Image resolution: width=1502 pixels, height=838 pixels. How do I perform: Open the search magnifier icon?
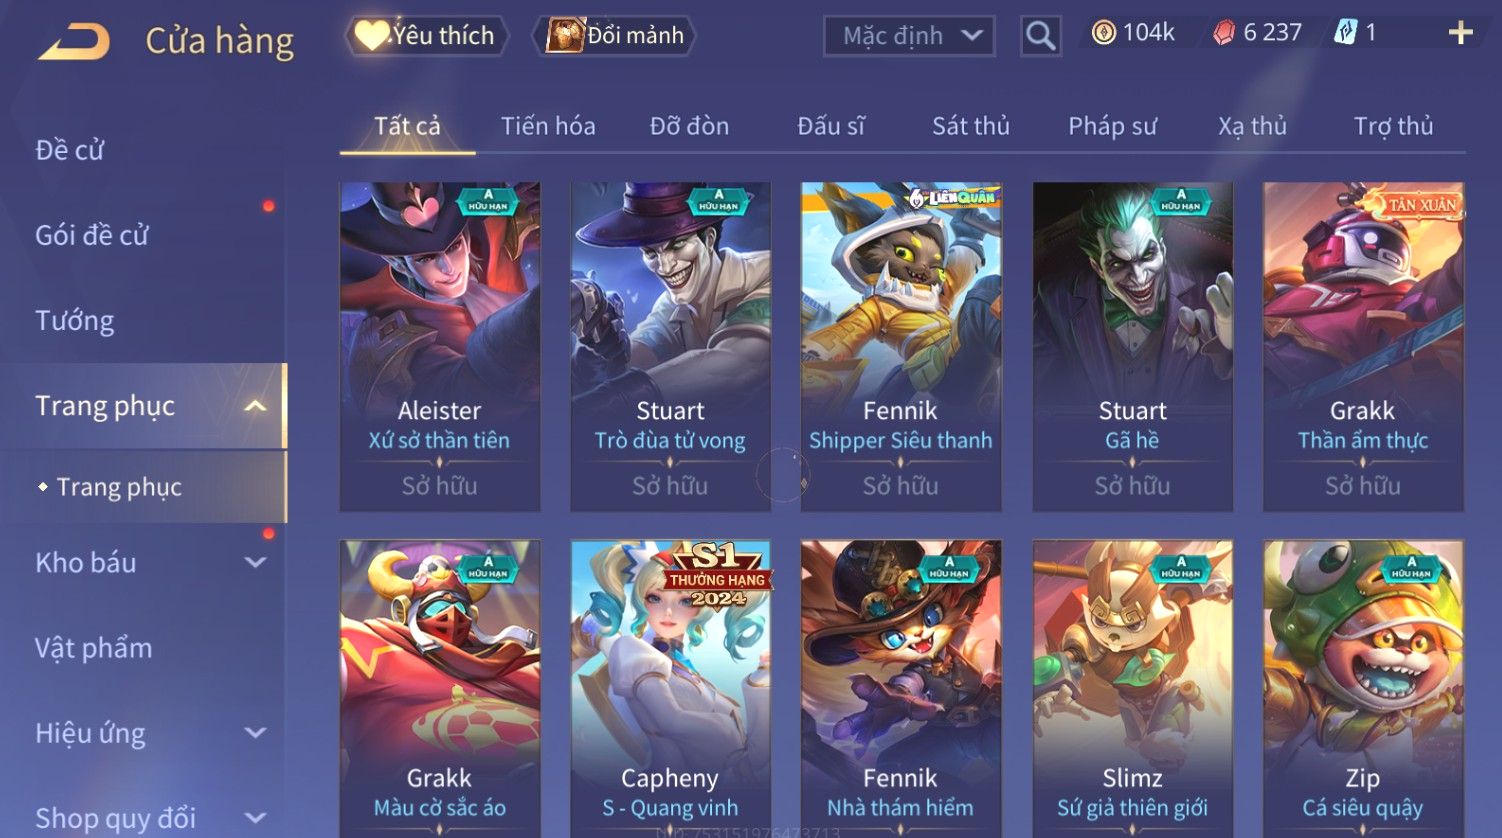[x=1041, y=36]
